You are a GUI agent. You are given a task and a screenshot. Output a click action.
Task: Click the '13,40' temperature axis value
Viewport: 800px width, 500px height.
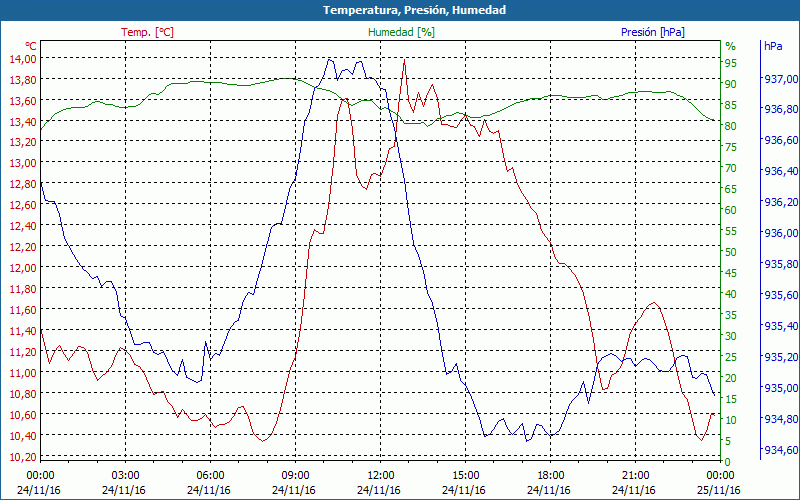pos(23,121)
